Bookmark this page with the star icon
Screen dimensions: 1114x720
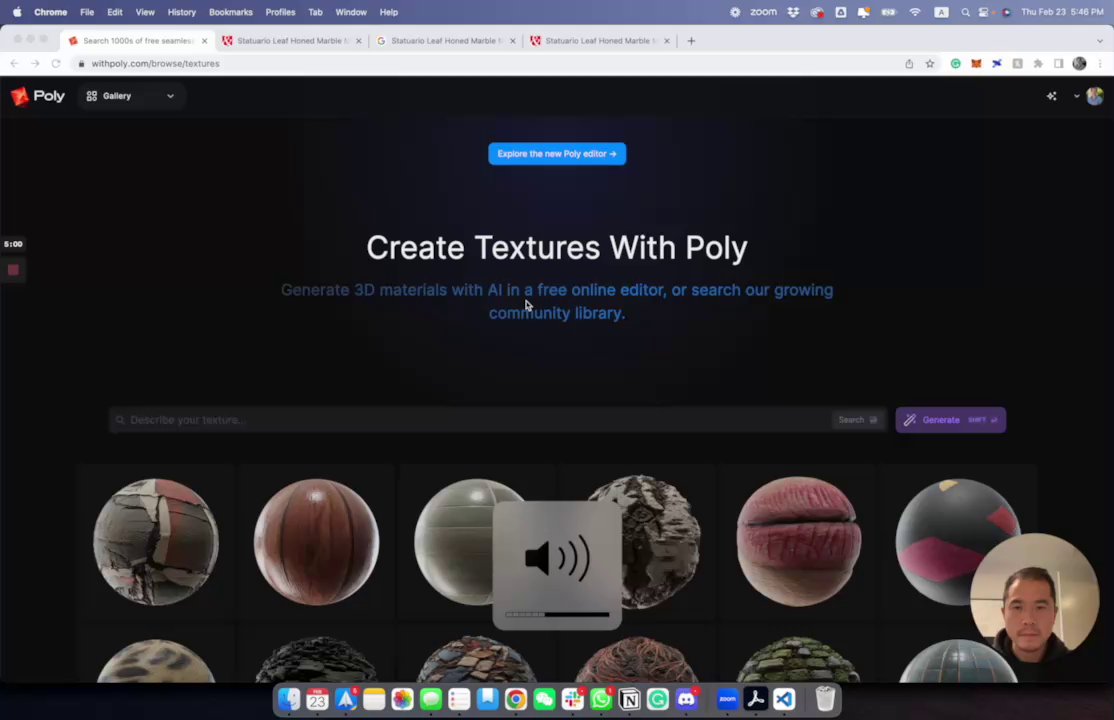tap(929, 63)
